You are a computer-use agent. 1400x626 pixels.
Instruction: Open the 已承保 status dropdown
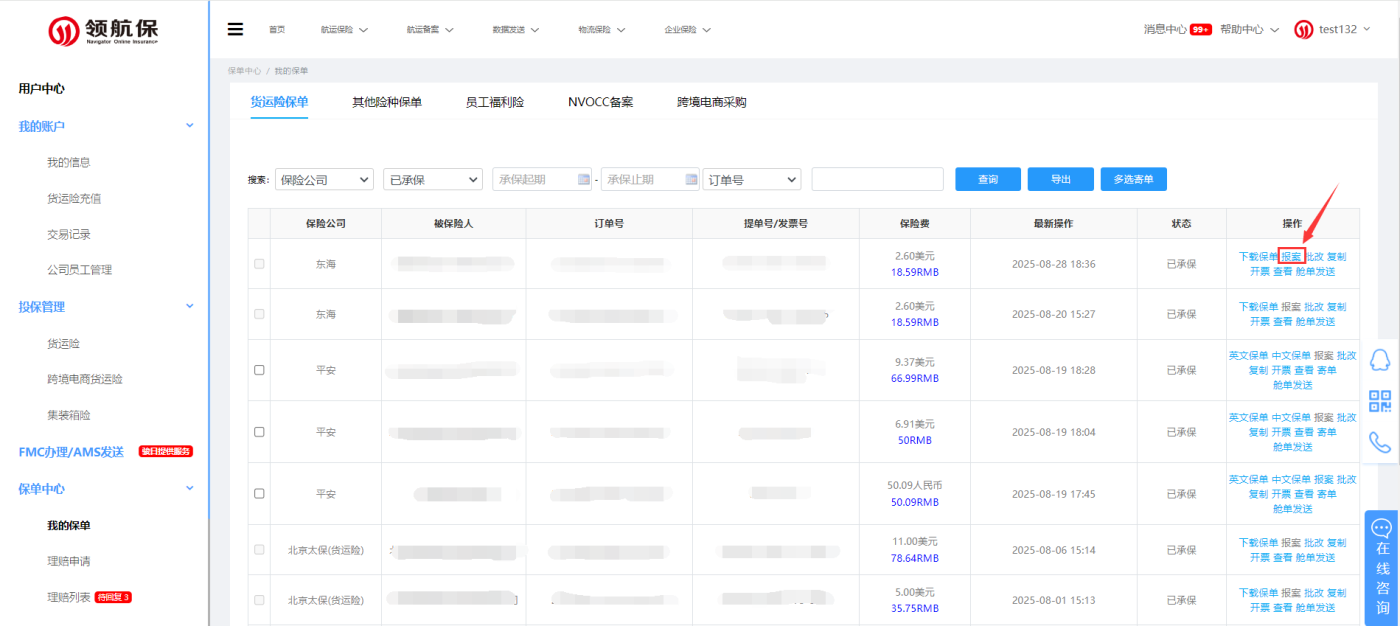(433, 179)
